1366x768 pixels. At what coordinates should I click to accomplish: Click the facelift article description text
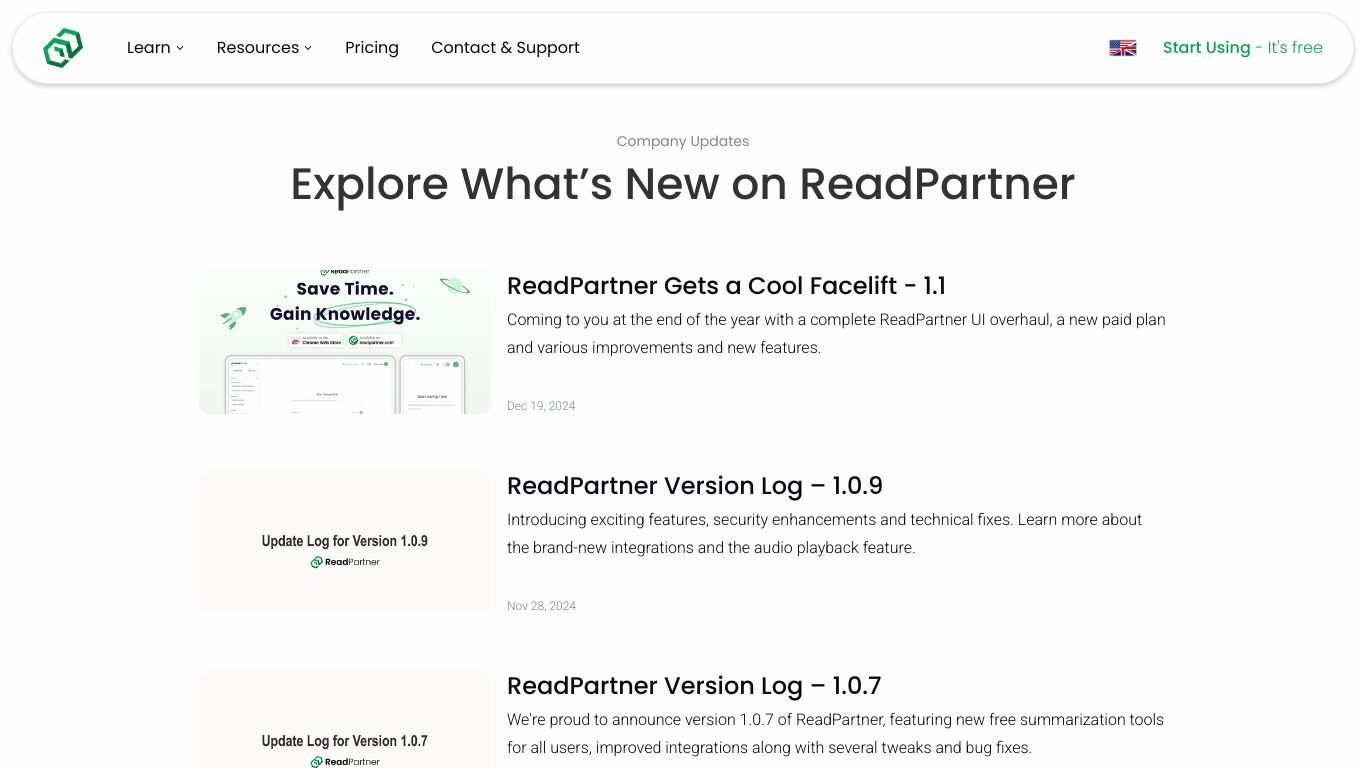(836, 334)
